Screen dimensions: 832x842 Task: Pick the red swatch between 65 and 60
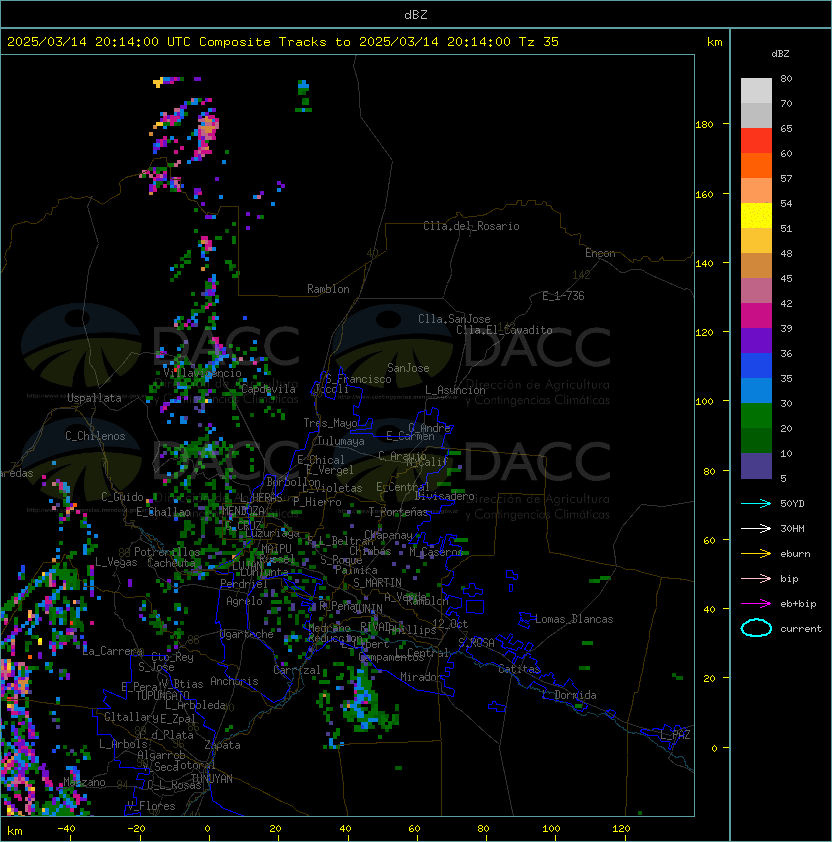[756, 141]
